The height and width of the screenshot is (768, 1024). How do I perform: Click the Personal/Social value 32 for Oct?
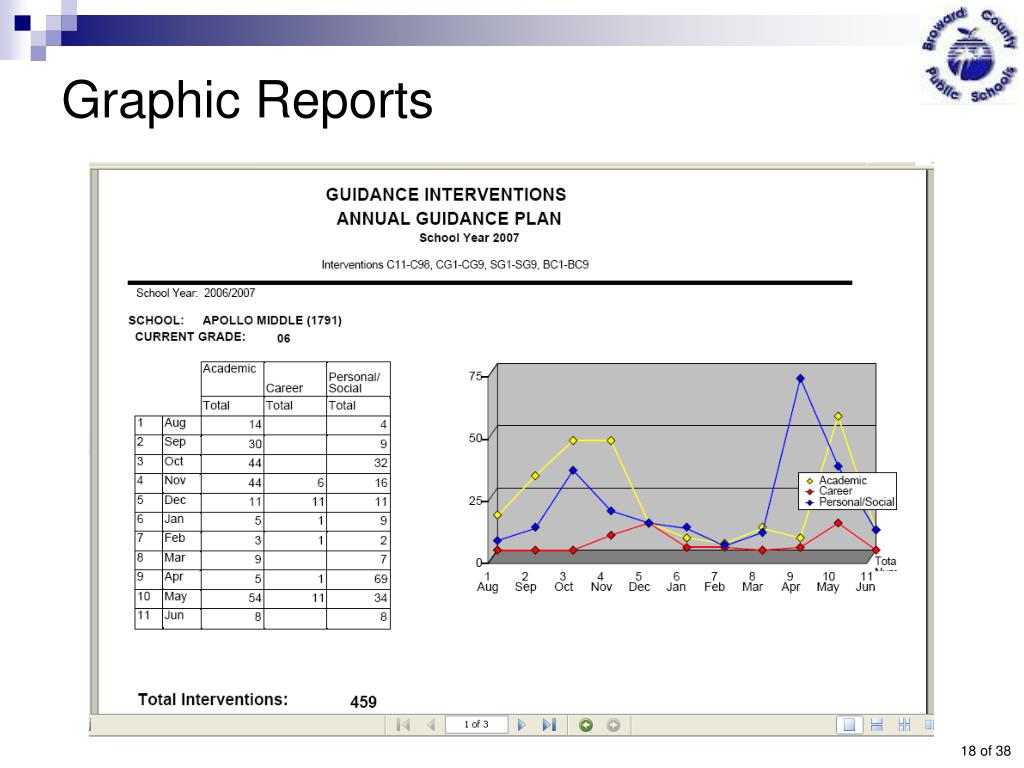pyautogui.click(x=381, y=463)
